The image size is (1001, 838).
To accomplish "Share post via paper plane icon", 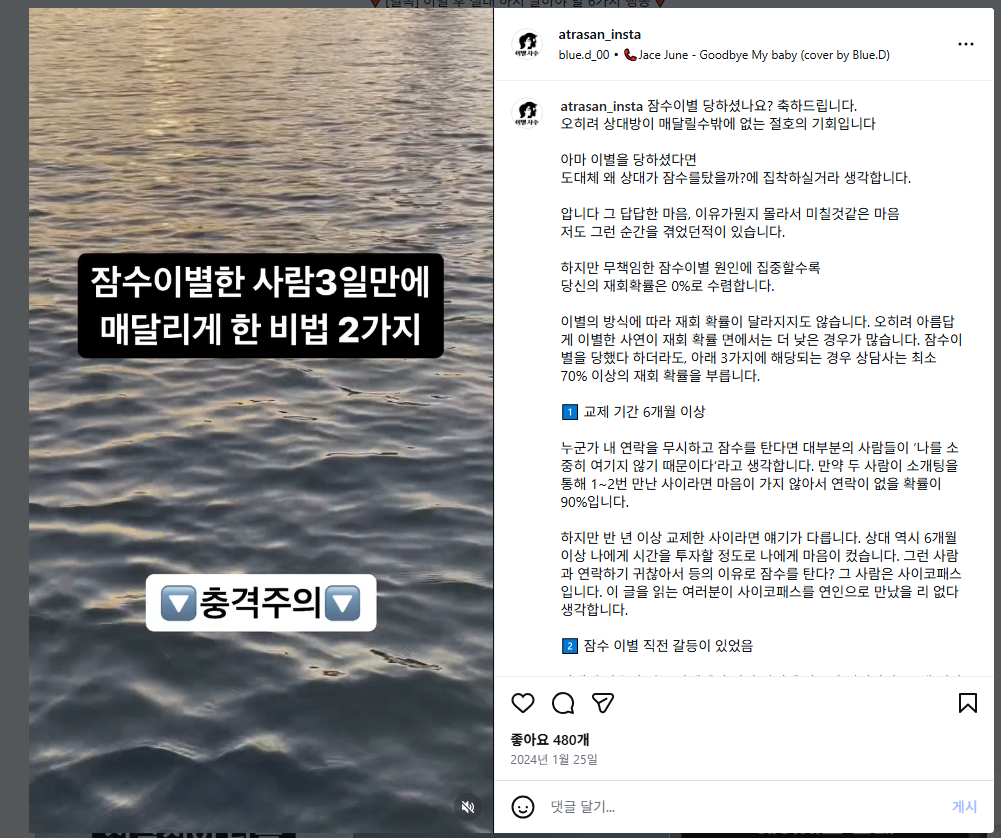I will [603, 703].
